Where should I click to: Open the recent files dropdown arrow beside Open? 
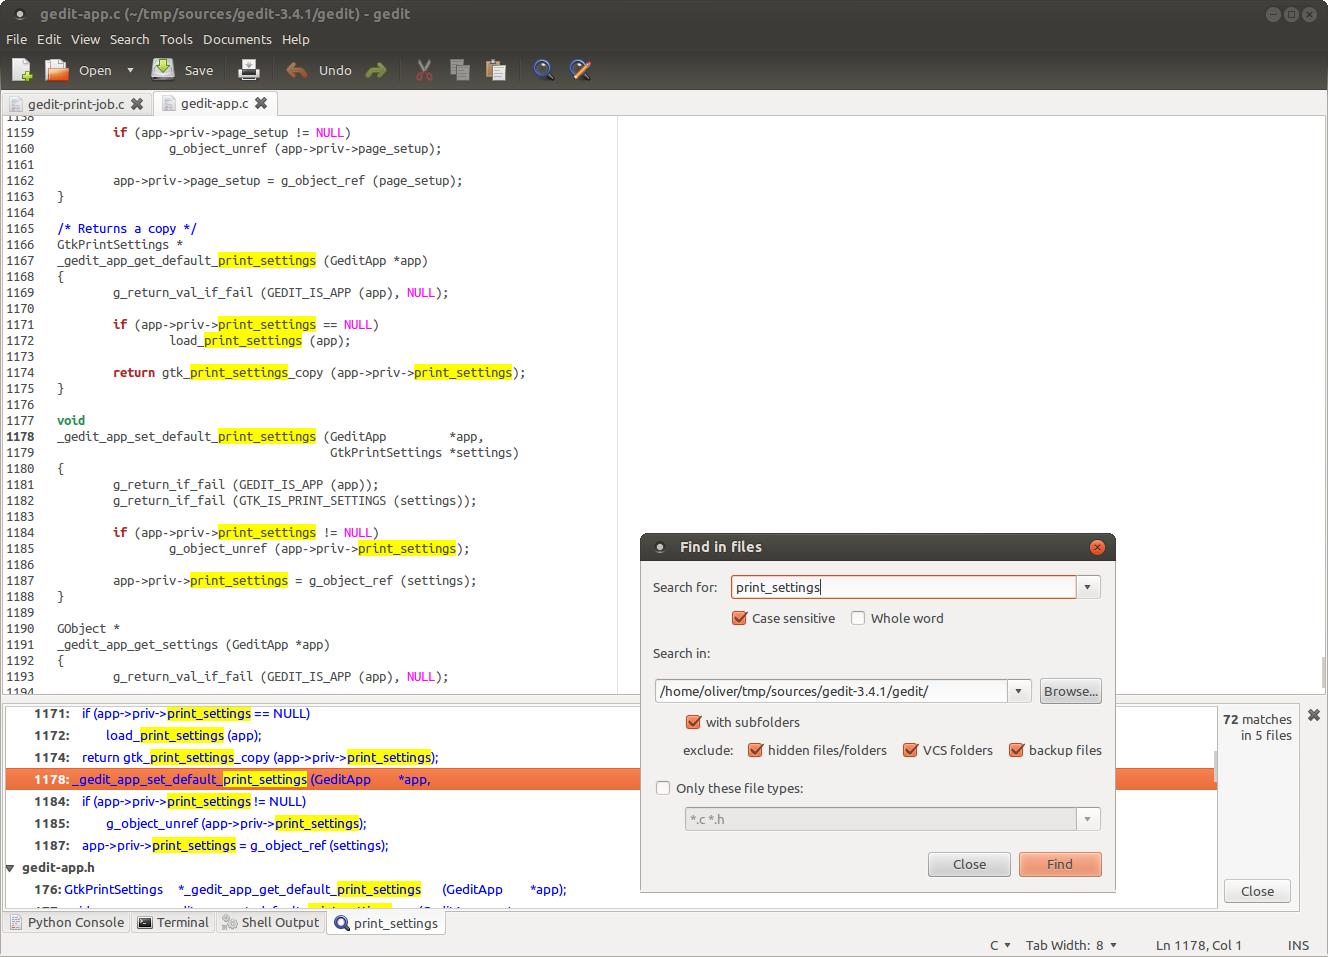(x=130, y=70)
